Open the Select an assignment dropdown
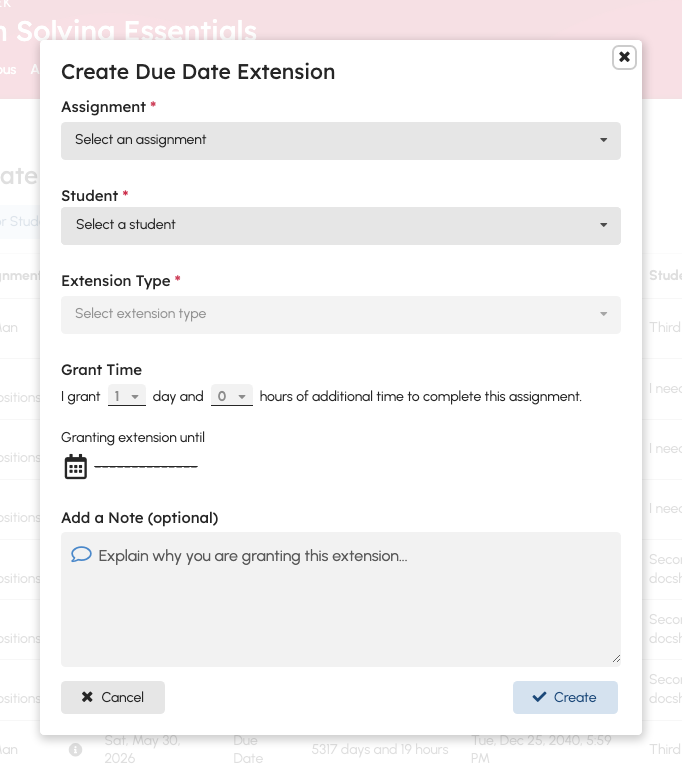Image resolution: width=682 pixels, height=775 pixels. pyautogui.click(x=341, y=140)
